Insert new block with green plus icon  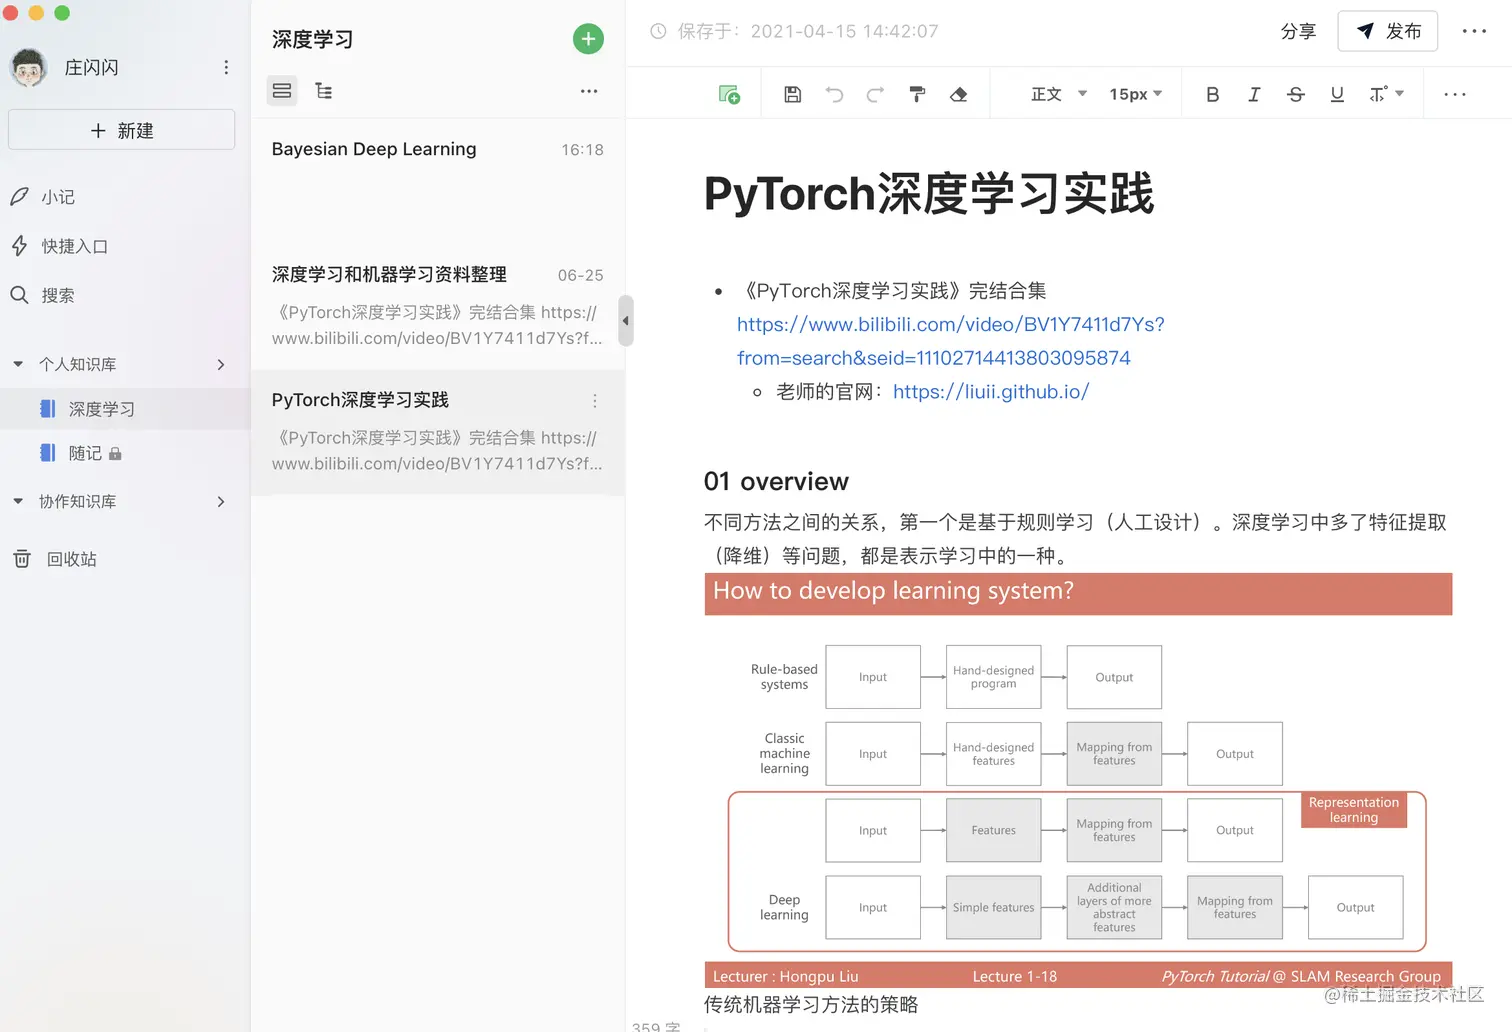(729, 94)
